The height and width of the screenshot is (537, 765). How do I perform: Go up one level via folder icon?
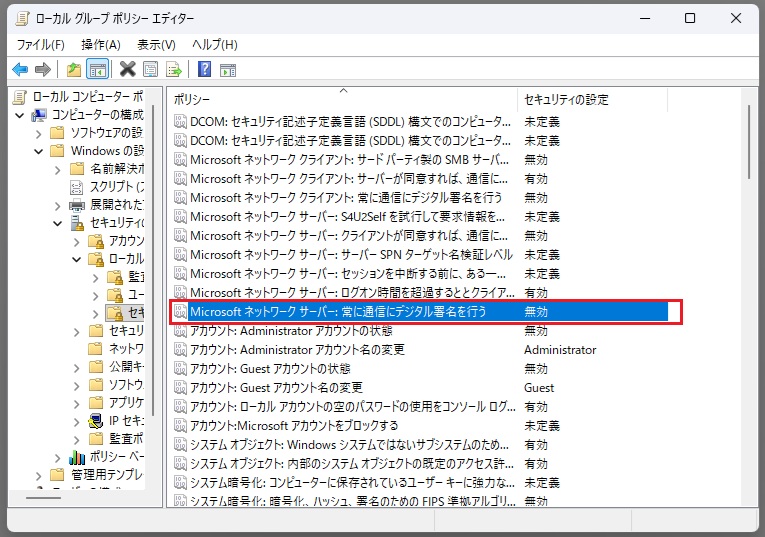pos(73,69)
